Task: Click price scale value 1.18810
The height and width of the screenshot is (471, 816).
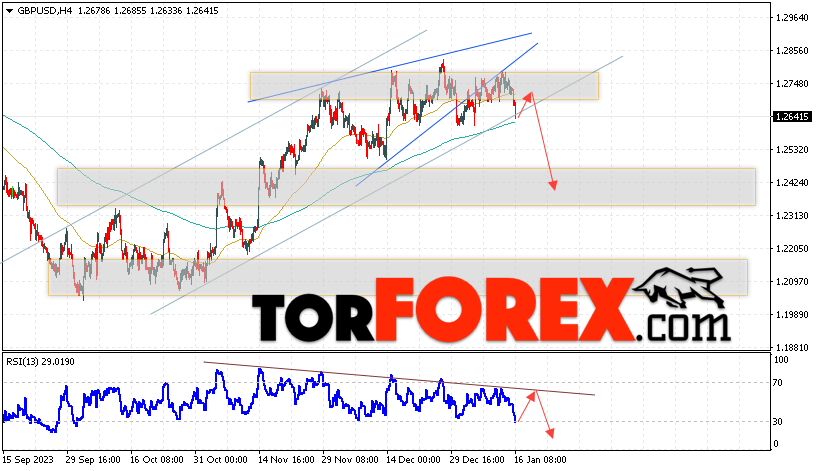Action: 792,347
